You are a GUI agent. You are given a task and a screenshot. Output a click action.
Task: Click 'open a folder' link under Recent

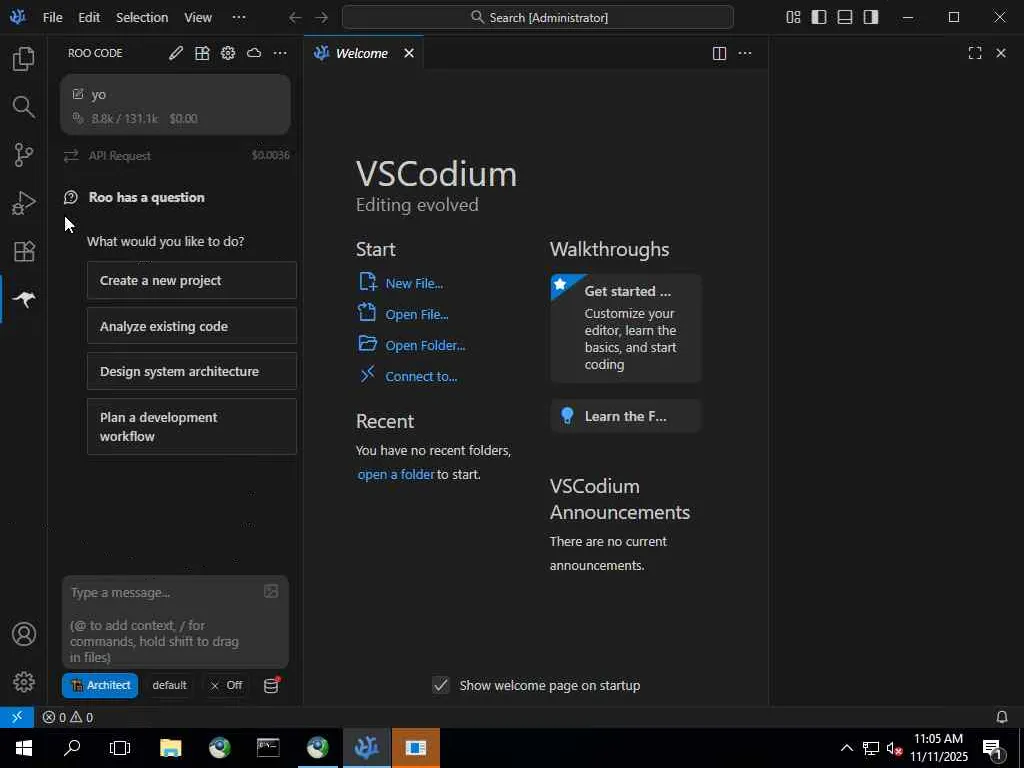(x=396, y=474)
